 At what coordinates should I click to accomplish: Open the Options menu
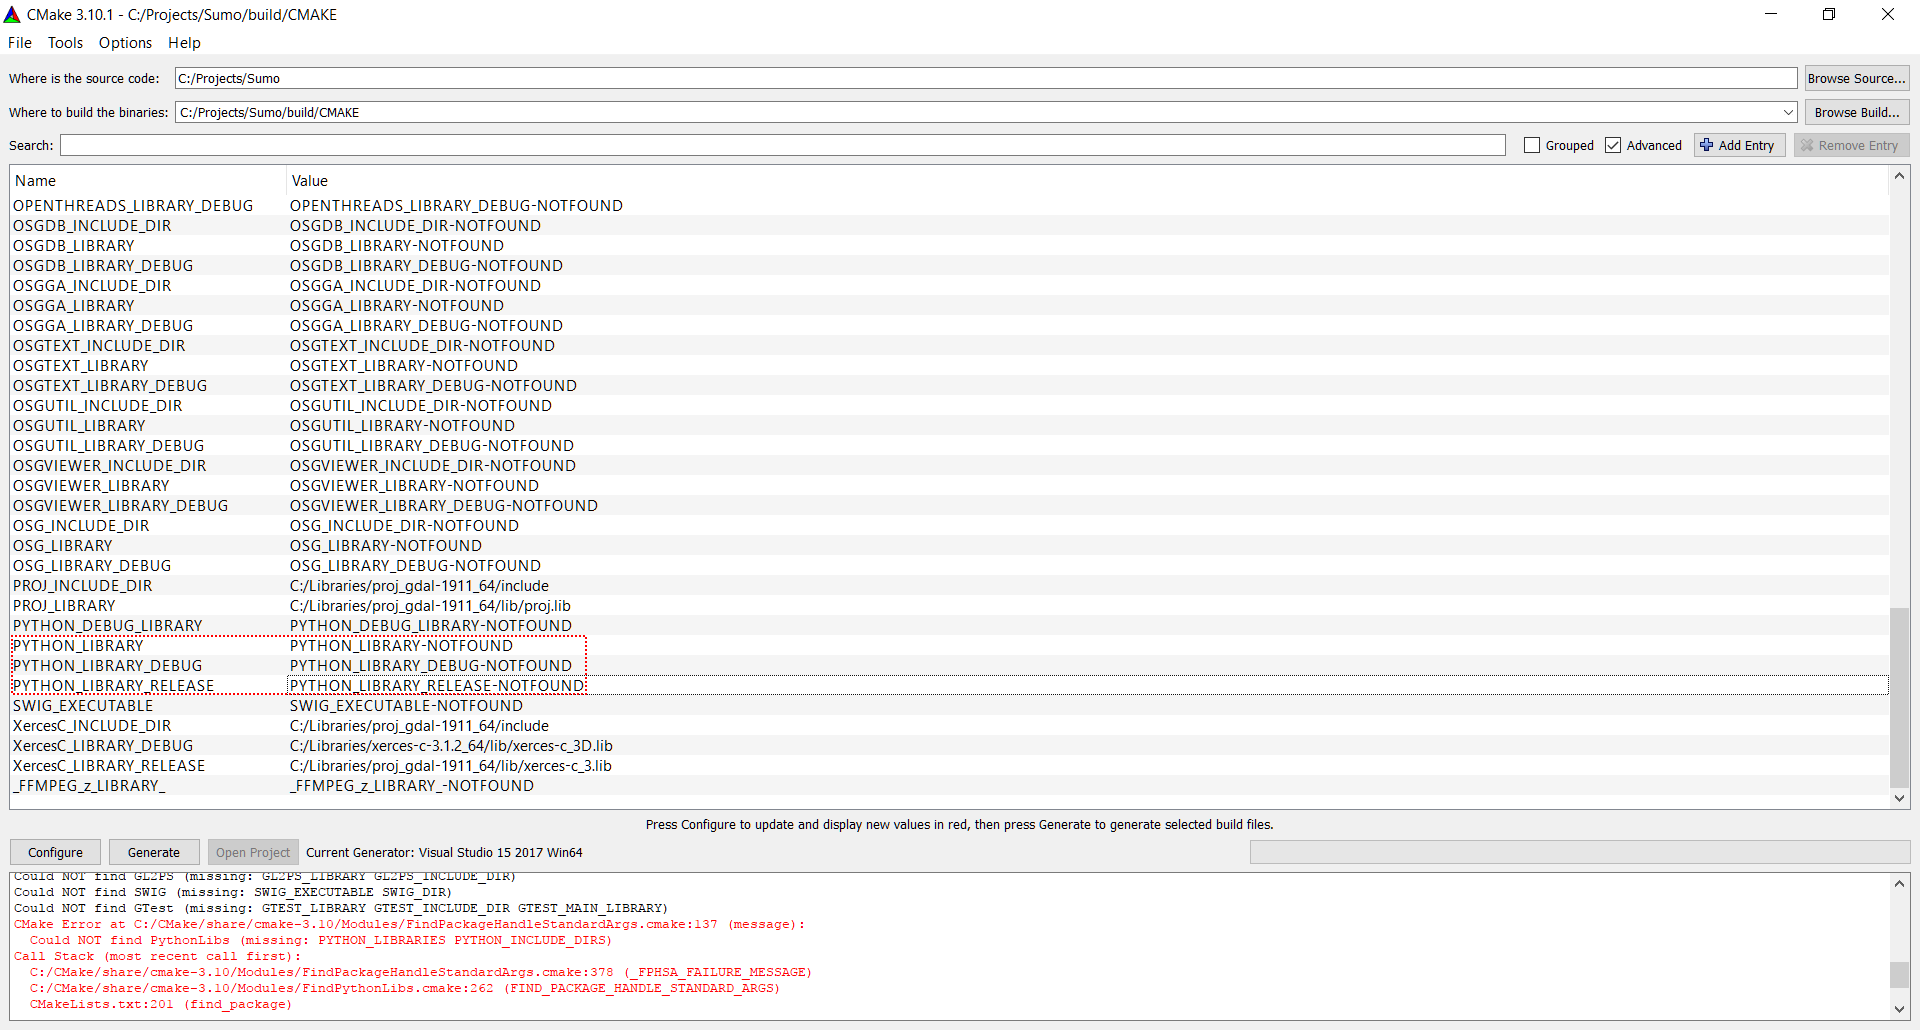[125, 42]
